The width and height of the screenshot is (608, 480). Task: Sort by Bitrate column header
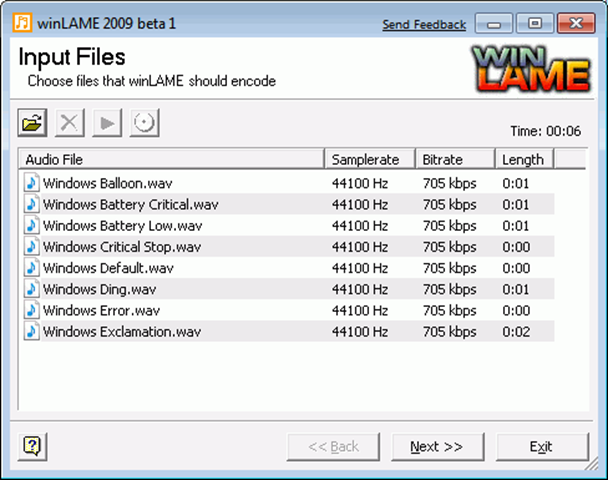click(454, 159)
